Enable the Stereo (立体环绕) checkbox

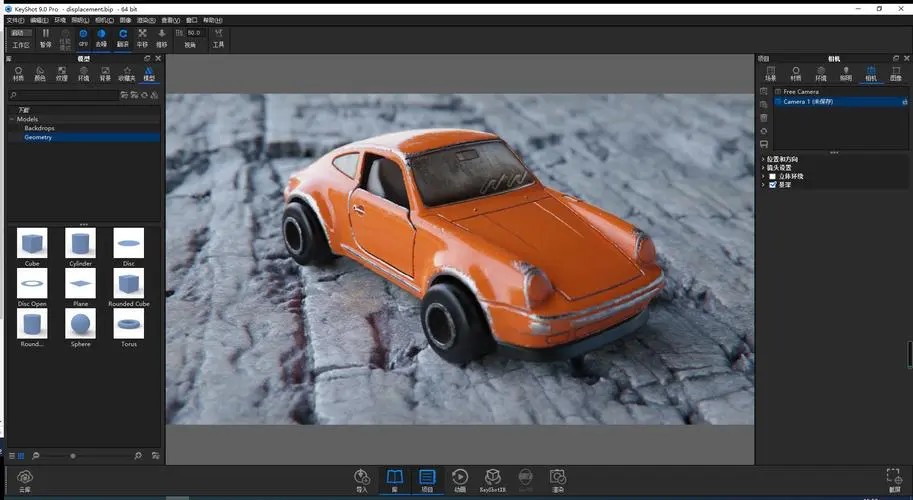772,176
